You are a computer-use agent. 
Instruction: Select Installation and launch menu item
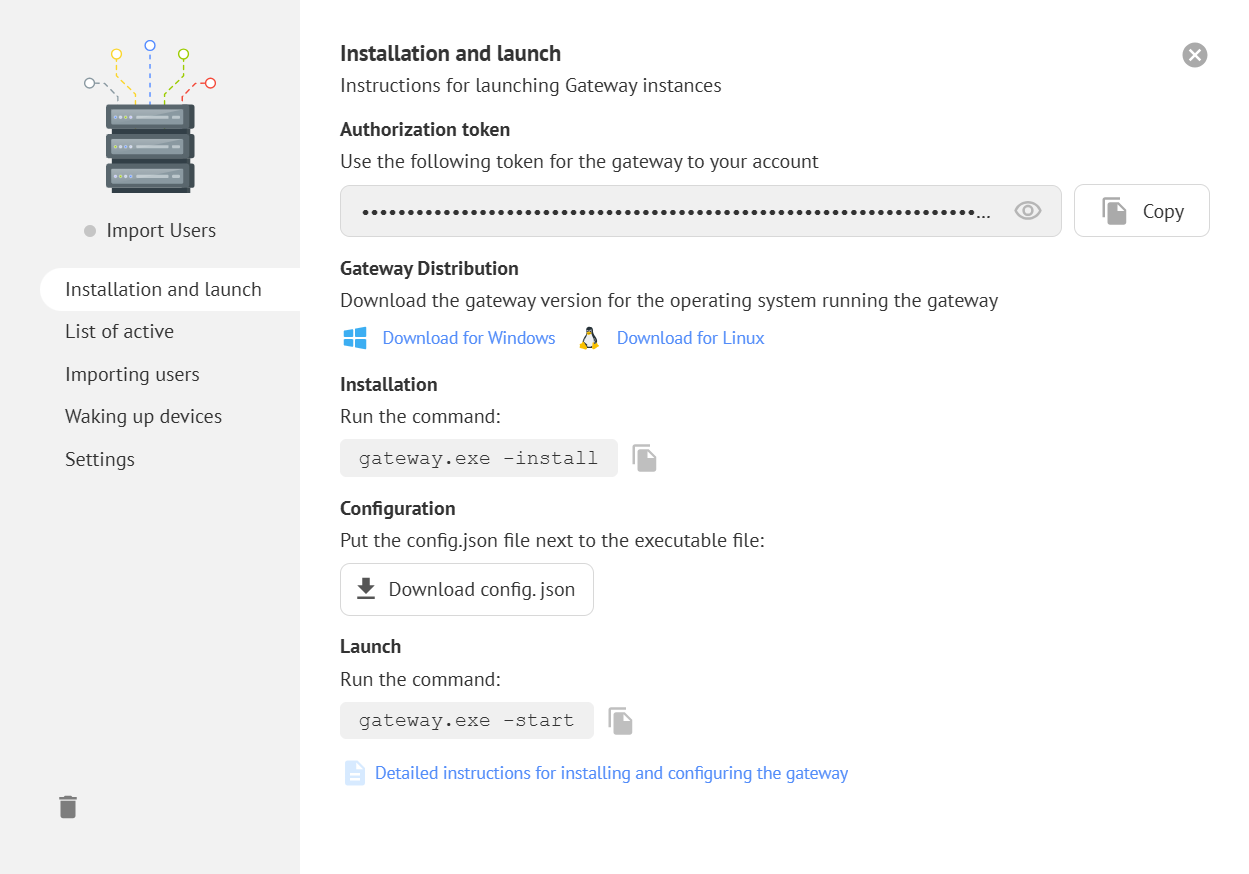163,289
